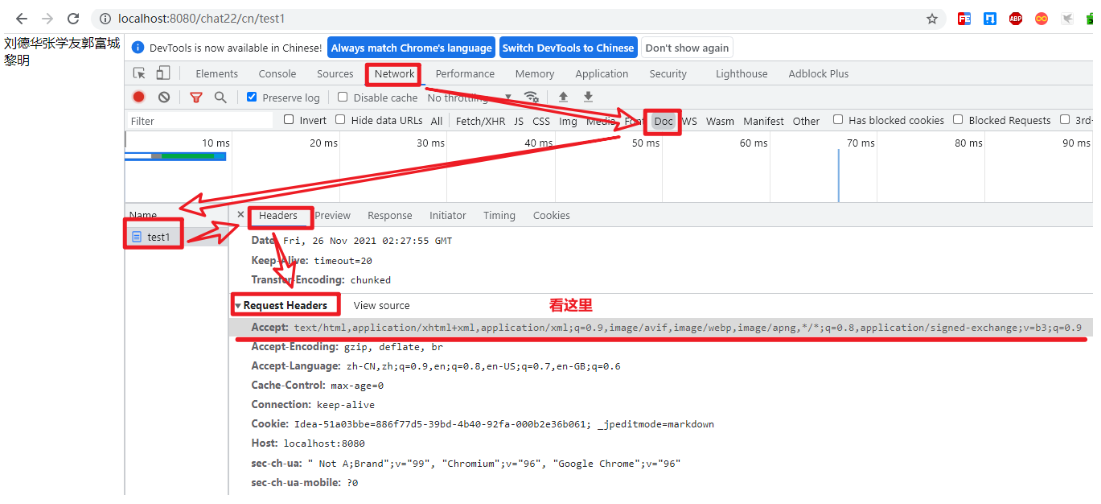Screen dimensions: 1101x504
Task: Toggle the device toolbar icon
Action: pos(163,73)
